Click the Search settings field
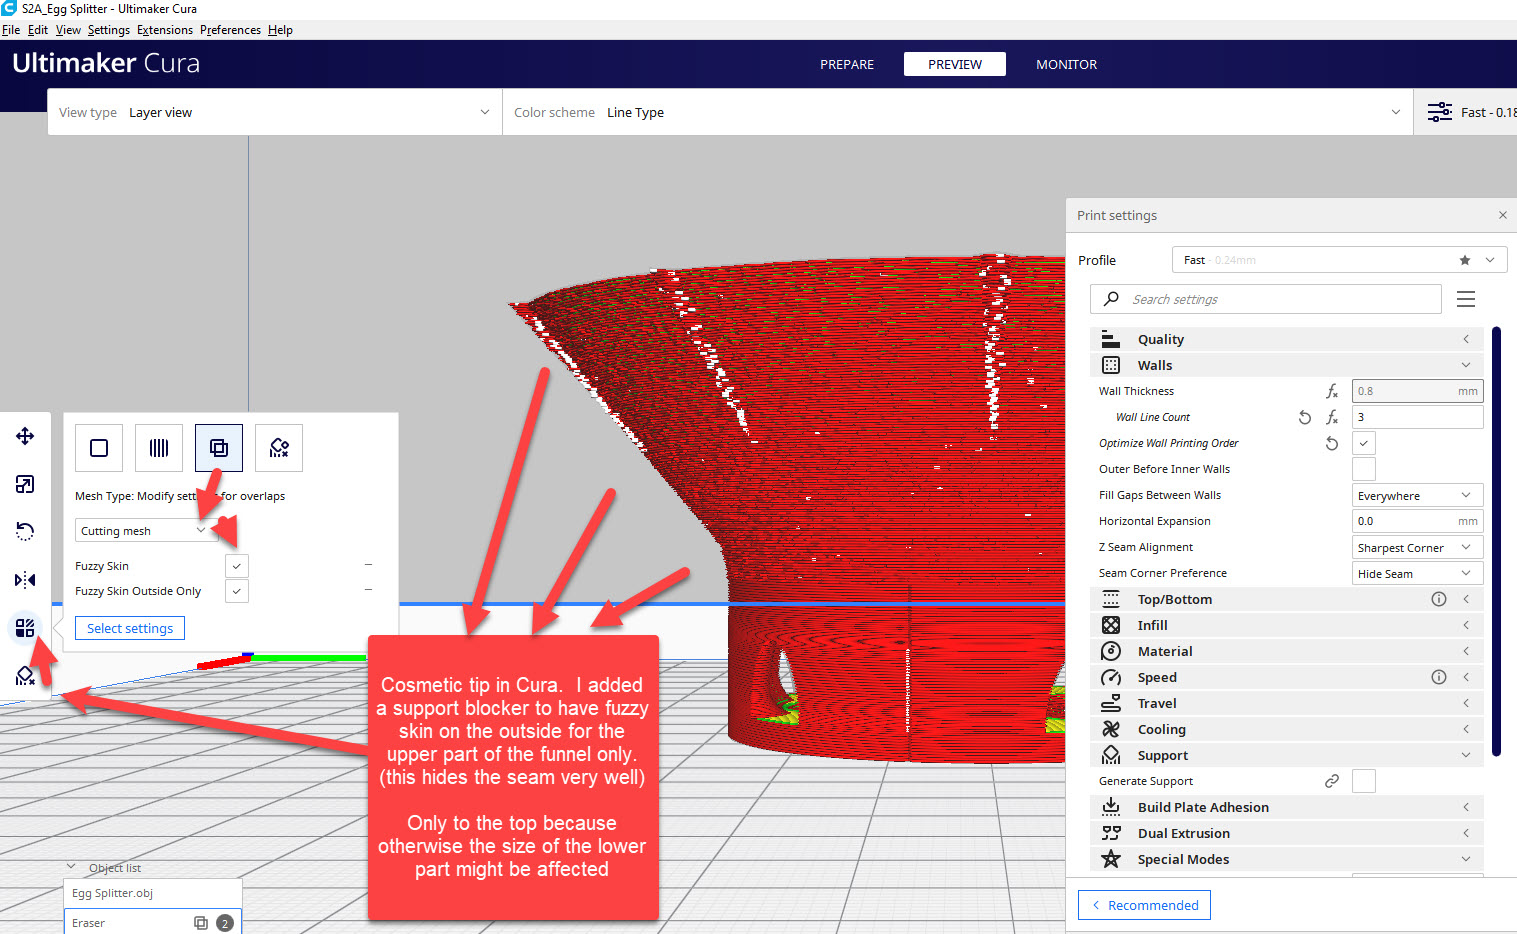This screenshot has height=934, width=1517. click(x=1266, y=299)
